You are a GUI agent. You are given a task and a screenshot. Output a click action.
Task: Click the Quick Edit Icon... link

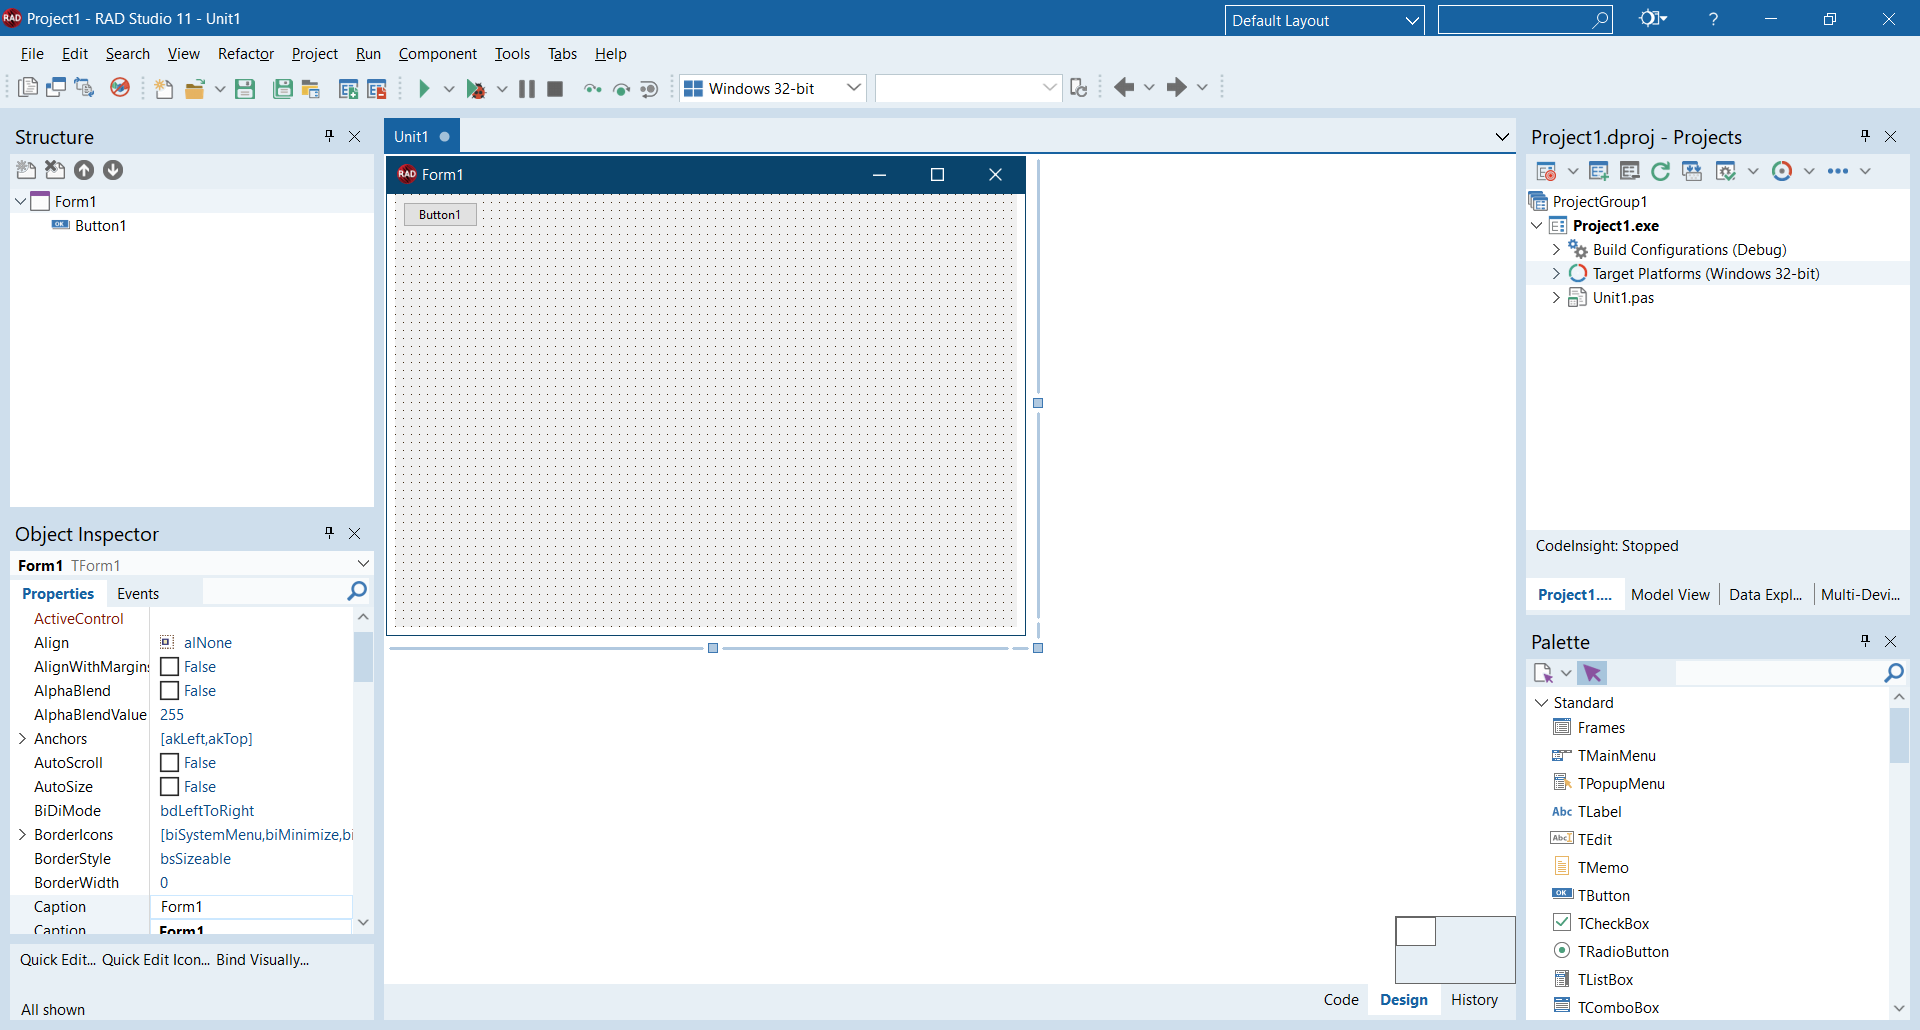pyautogui.click(x=156, y=959)
